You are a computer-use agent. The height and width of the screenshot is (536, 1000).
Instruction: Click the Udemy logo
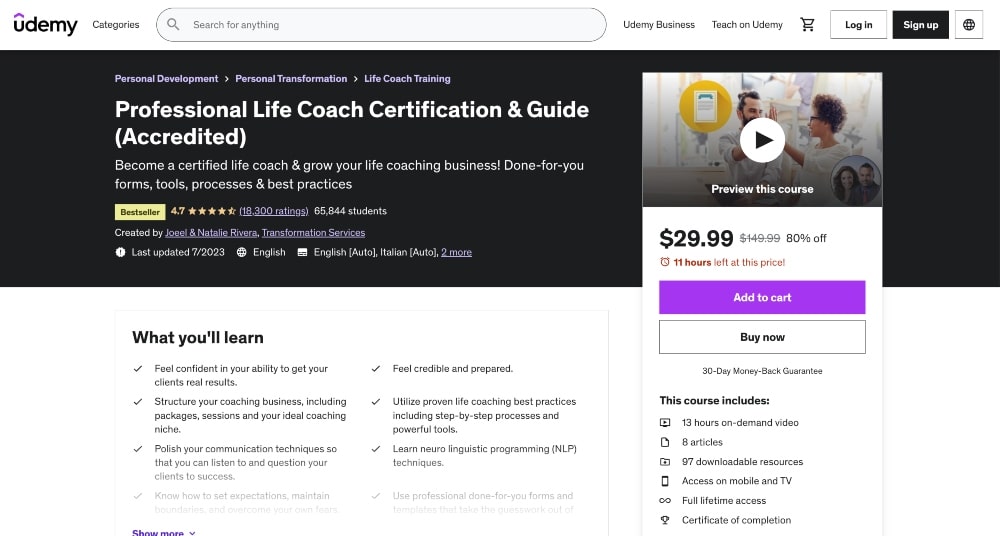[x=45, y=25]
